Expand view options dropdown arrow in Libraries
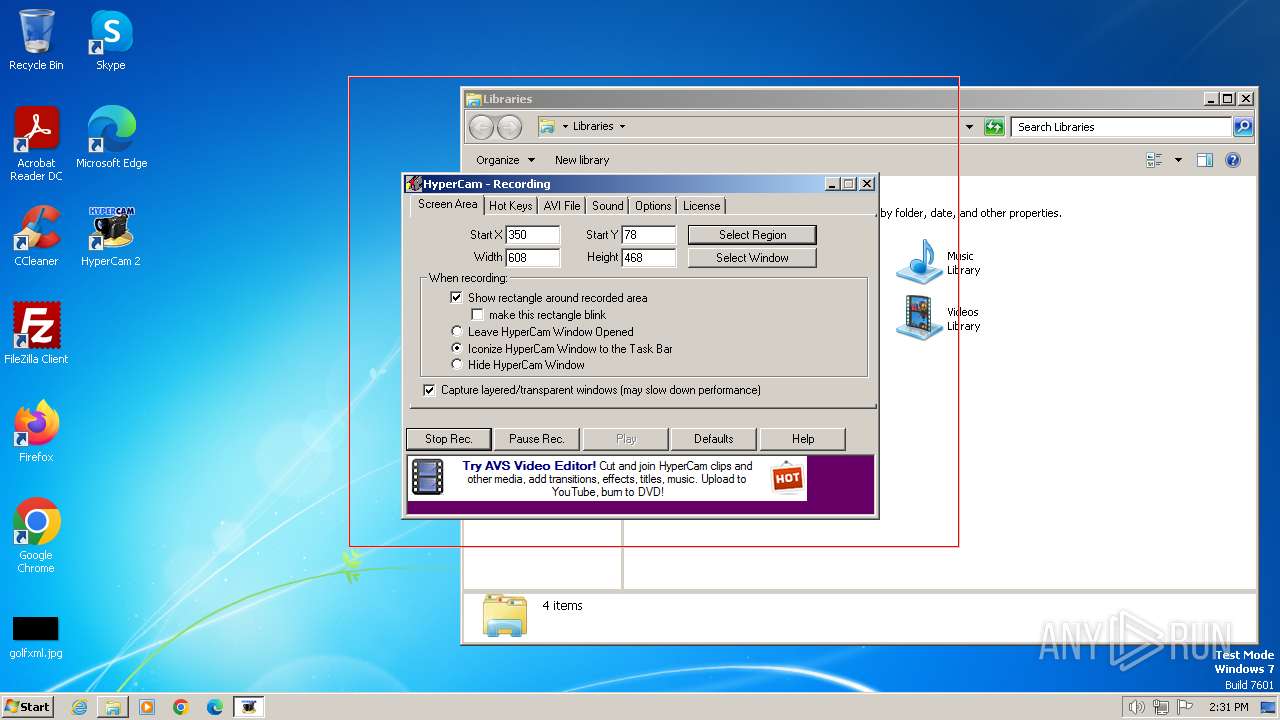This screenshot has width=1280, height=720. 1178,160
